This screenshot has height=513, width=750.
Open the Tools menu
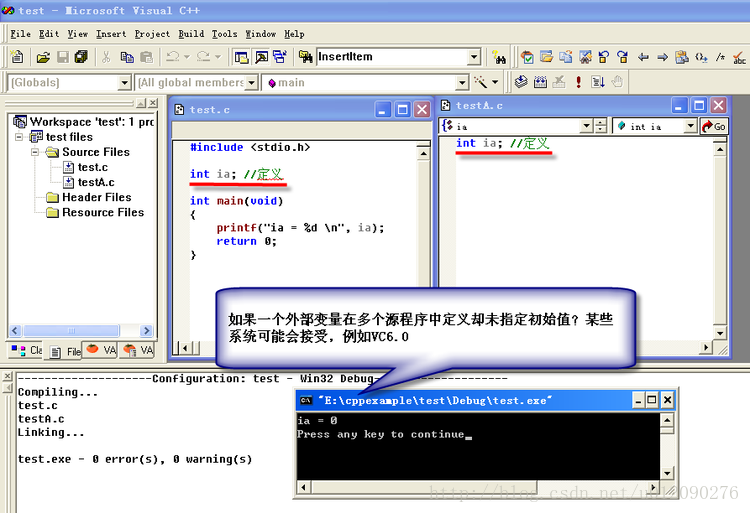(x=224, y=34)
